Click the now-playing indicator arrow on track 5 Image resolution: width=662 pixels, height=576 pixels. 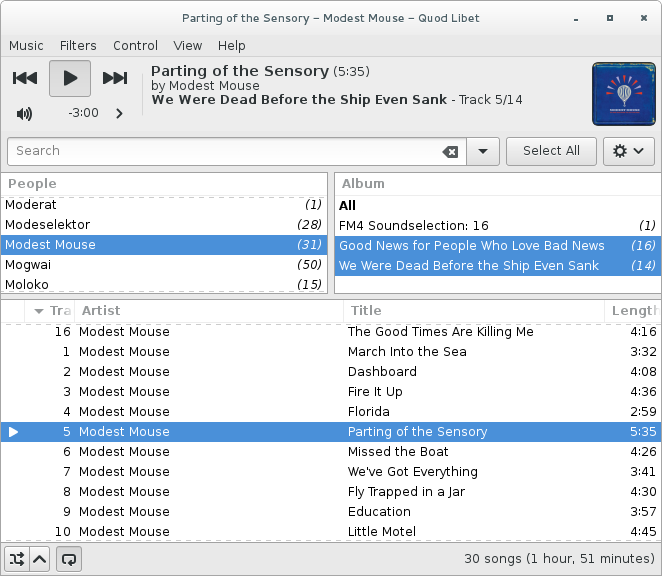(x=13, y=432)
